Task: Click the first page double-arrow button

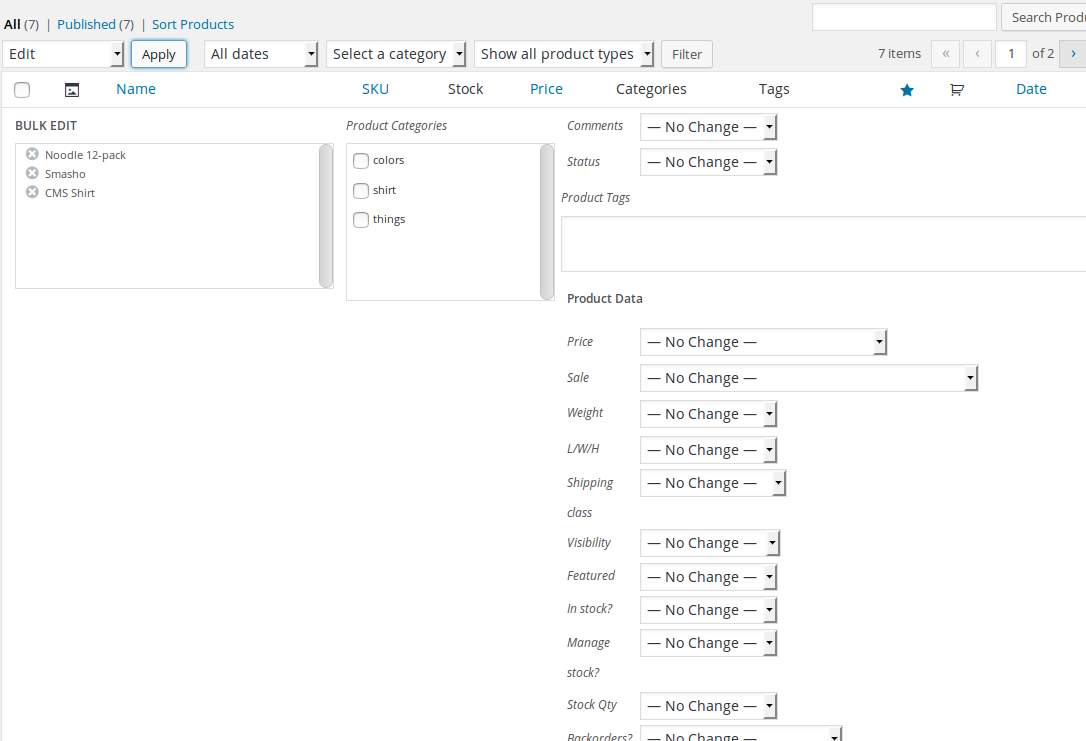Action: (945, 54)
